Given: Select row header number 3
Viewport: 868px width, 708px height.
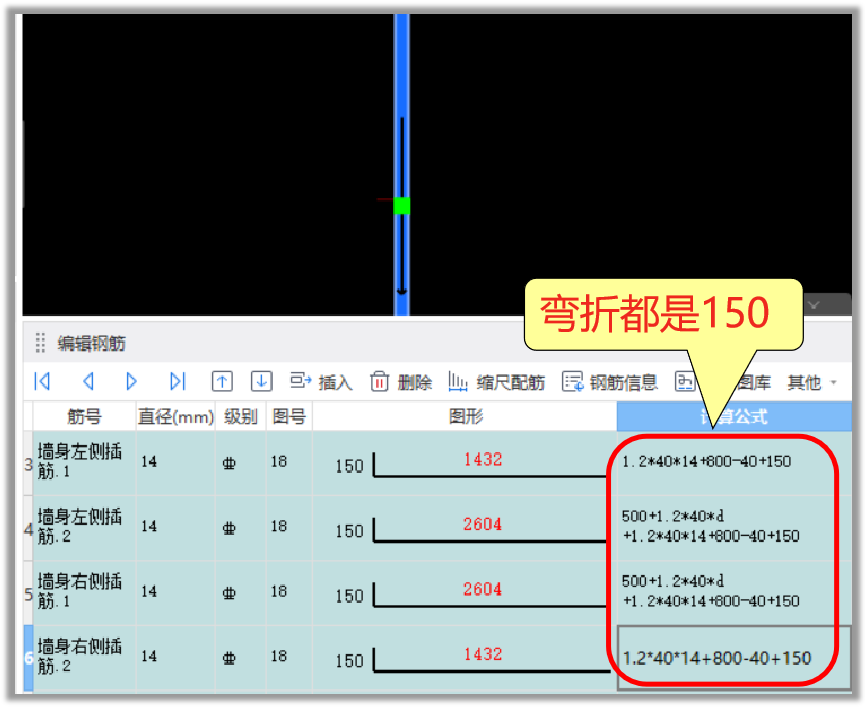Looking at the screenshot, I should [28, 464].
